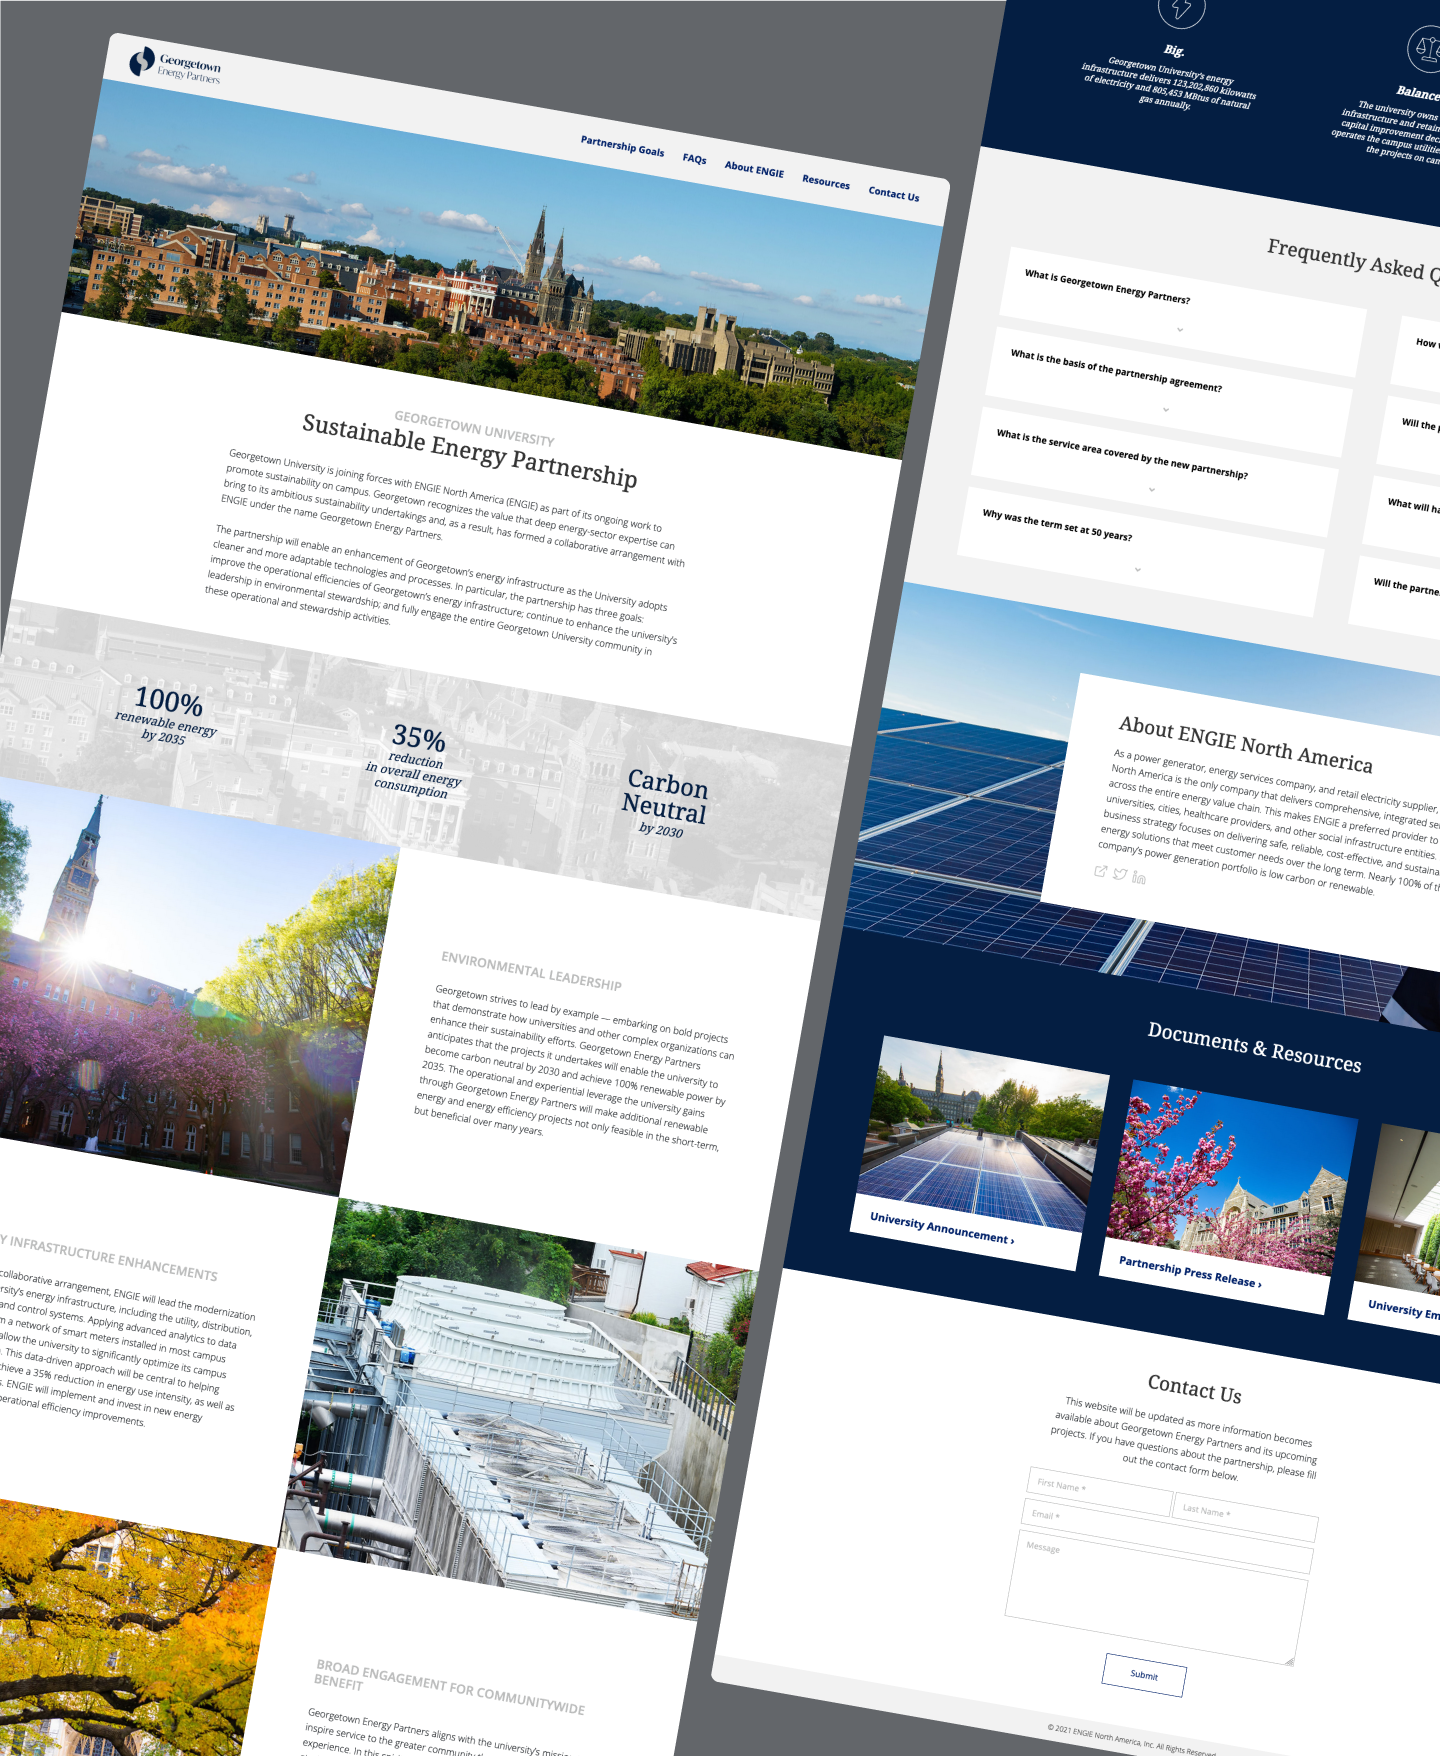Select Resources in the top navigation
The image size is (1440, 1756).
(x=826, y=182)
